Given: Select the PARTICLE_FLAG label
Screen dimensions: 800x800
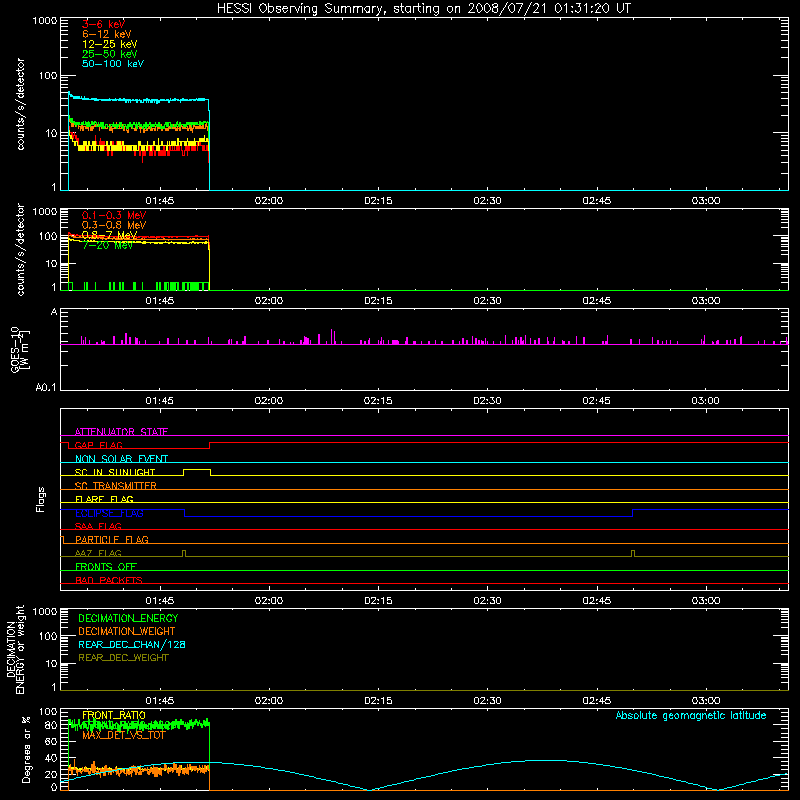Looking at the screenshot, I should point(112,540).
